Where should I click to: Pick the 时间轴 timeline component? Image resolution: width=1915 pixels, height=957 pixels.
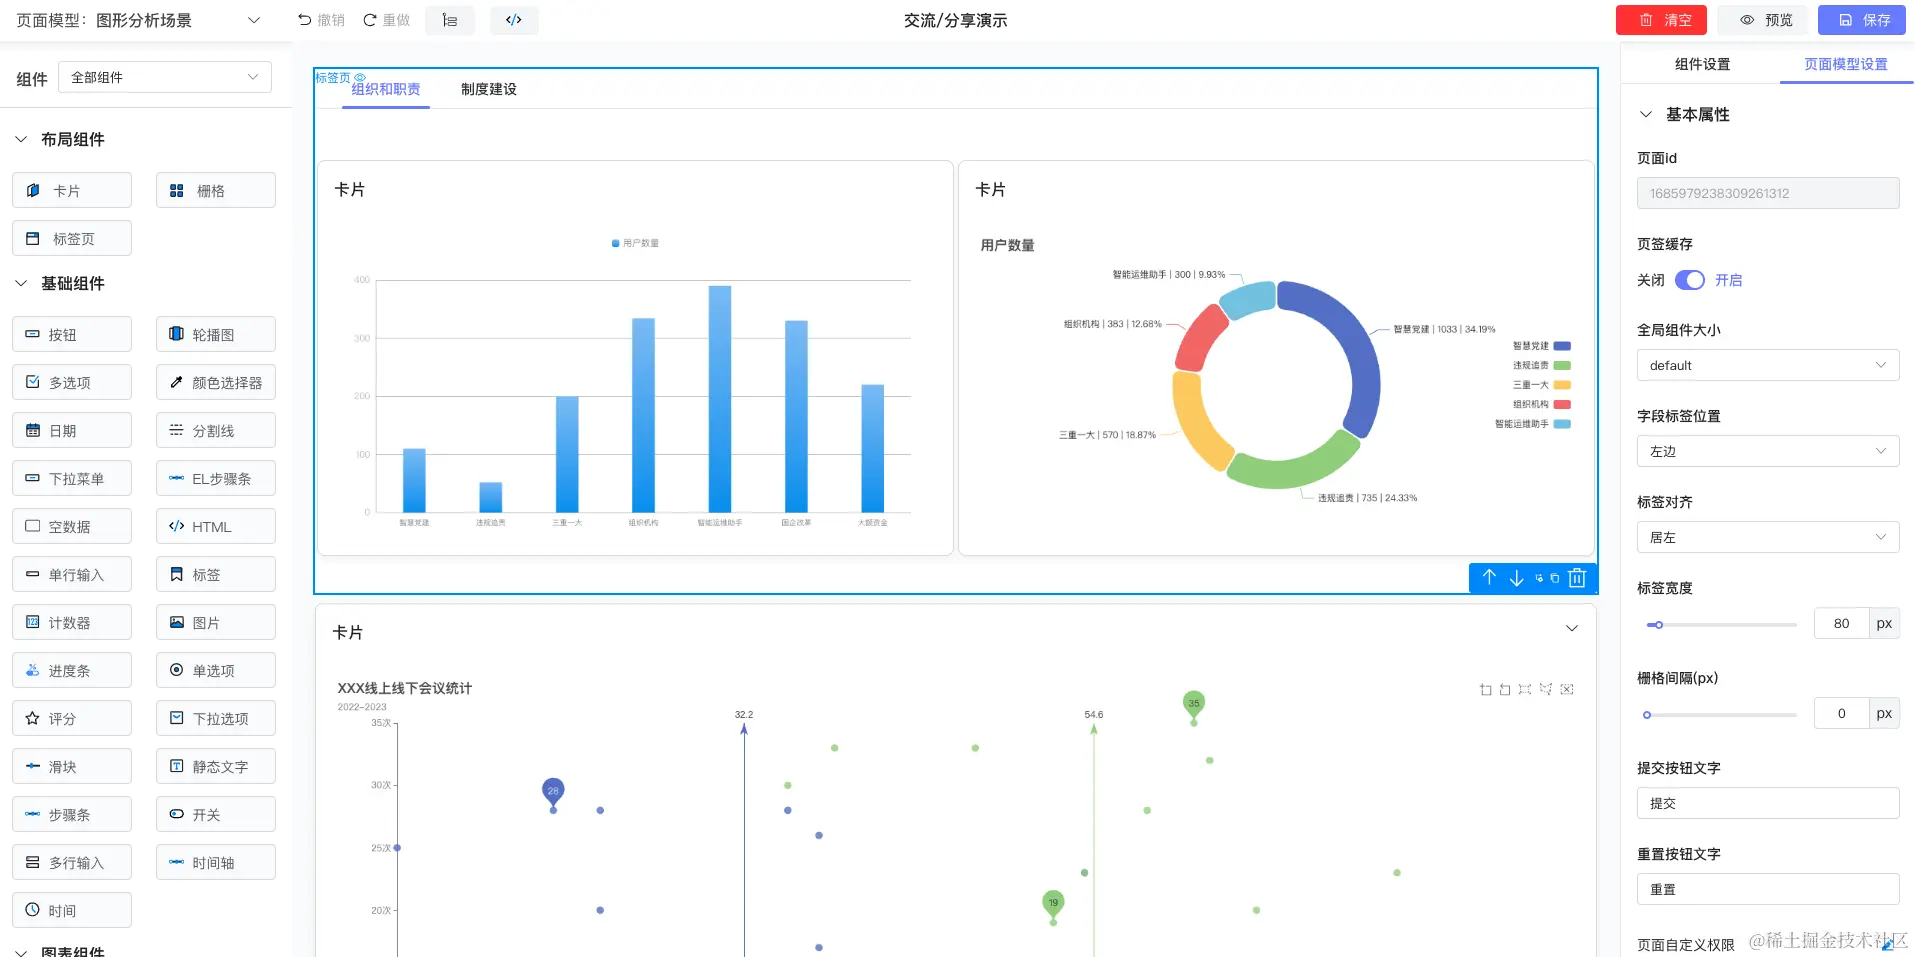[x=216, y=862]
